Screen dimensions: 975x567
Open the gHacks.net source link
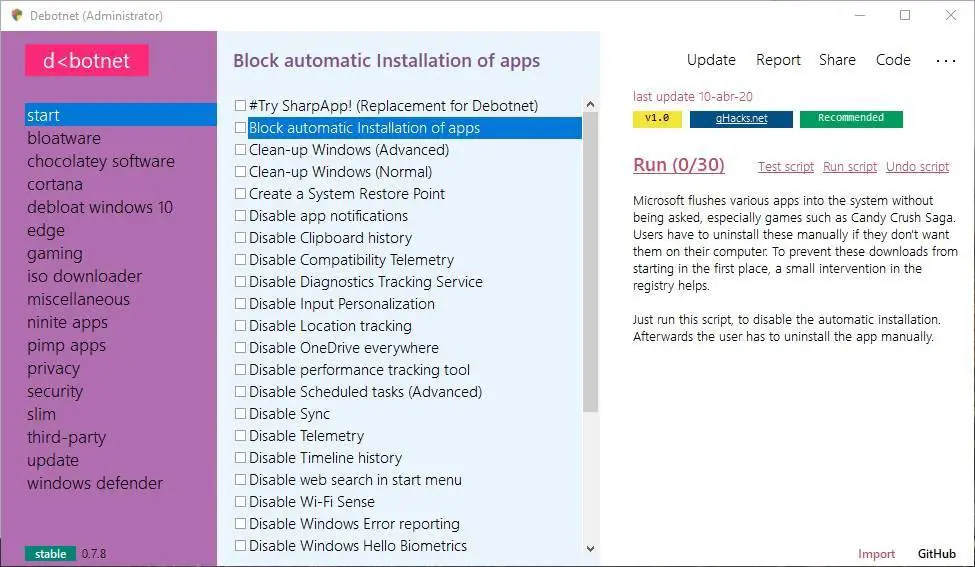(x=741, y=118)
